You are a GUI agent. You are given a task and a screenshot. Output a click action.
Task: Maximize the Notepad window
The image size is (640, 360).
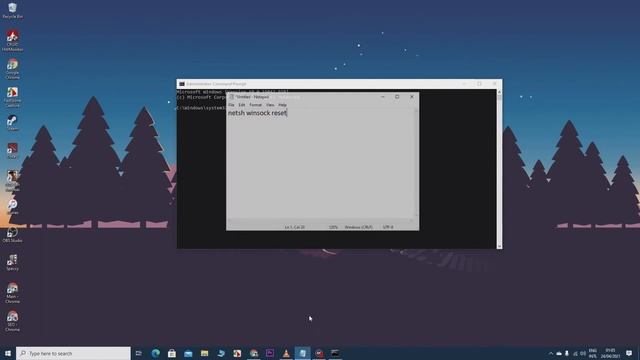pos(397,97)
